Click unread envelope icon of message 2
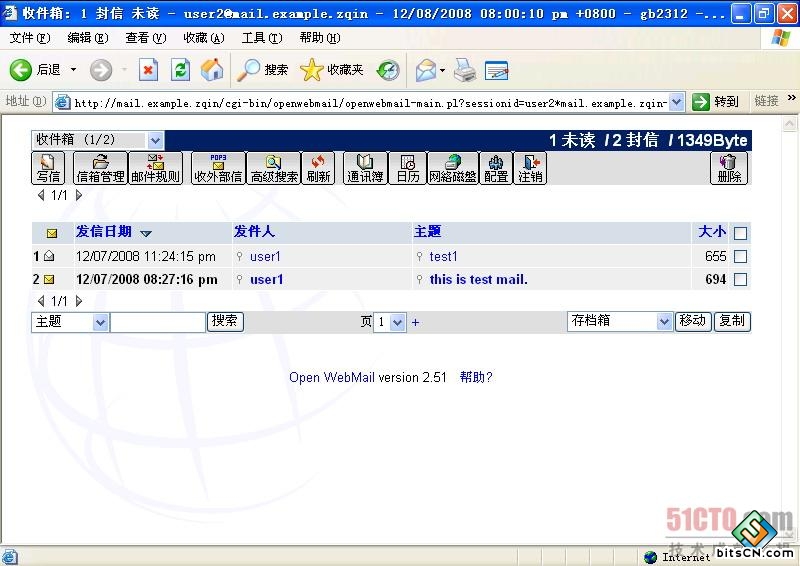800x566 pixels. coord(49,279)
